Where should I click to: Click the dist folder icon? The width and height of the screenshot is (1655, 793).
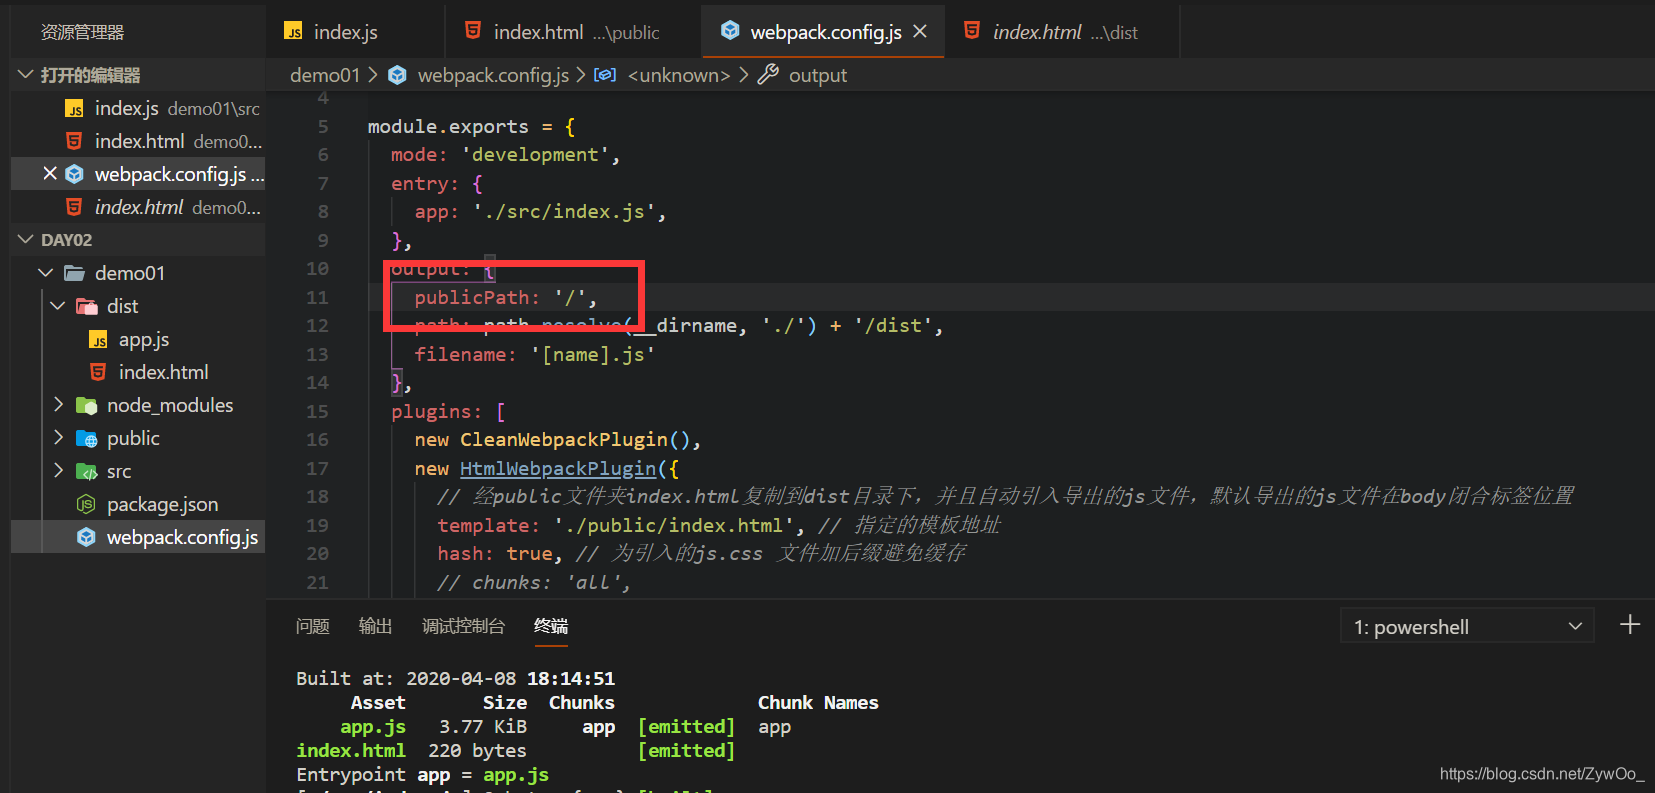(x=87, y=306)
